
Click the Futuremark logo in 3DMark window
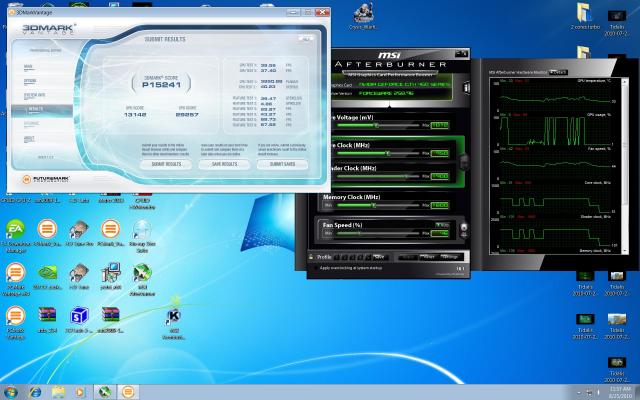pos(46,179)
